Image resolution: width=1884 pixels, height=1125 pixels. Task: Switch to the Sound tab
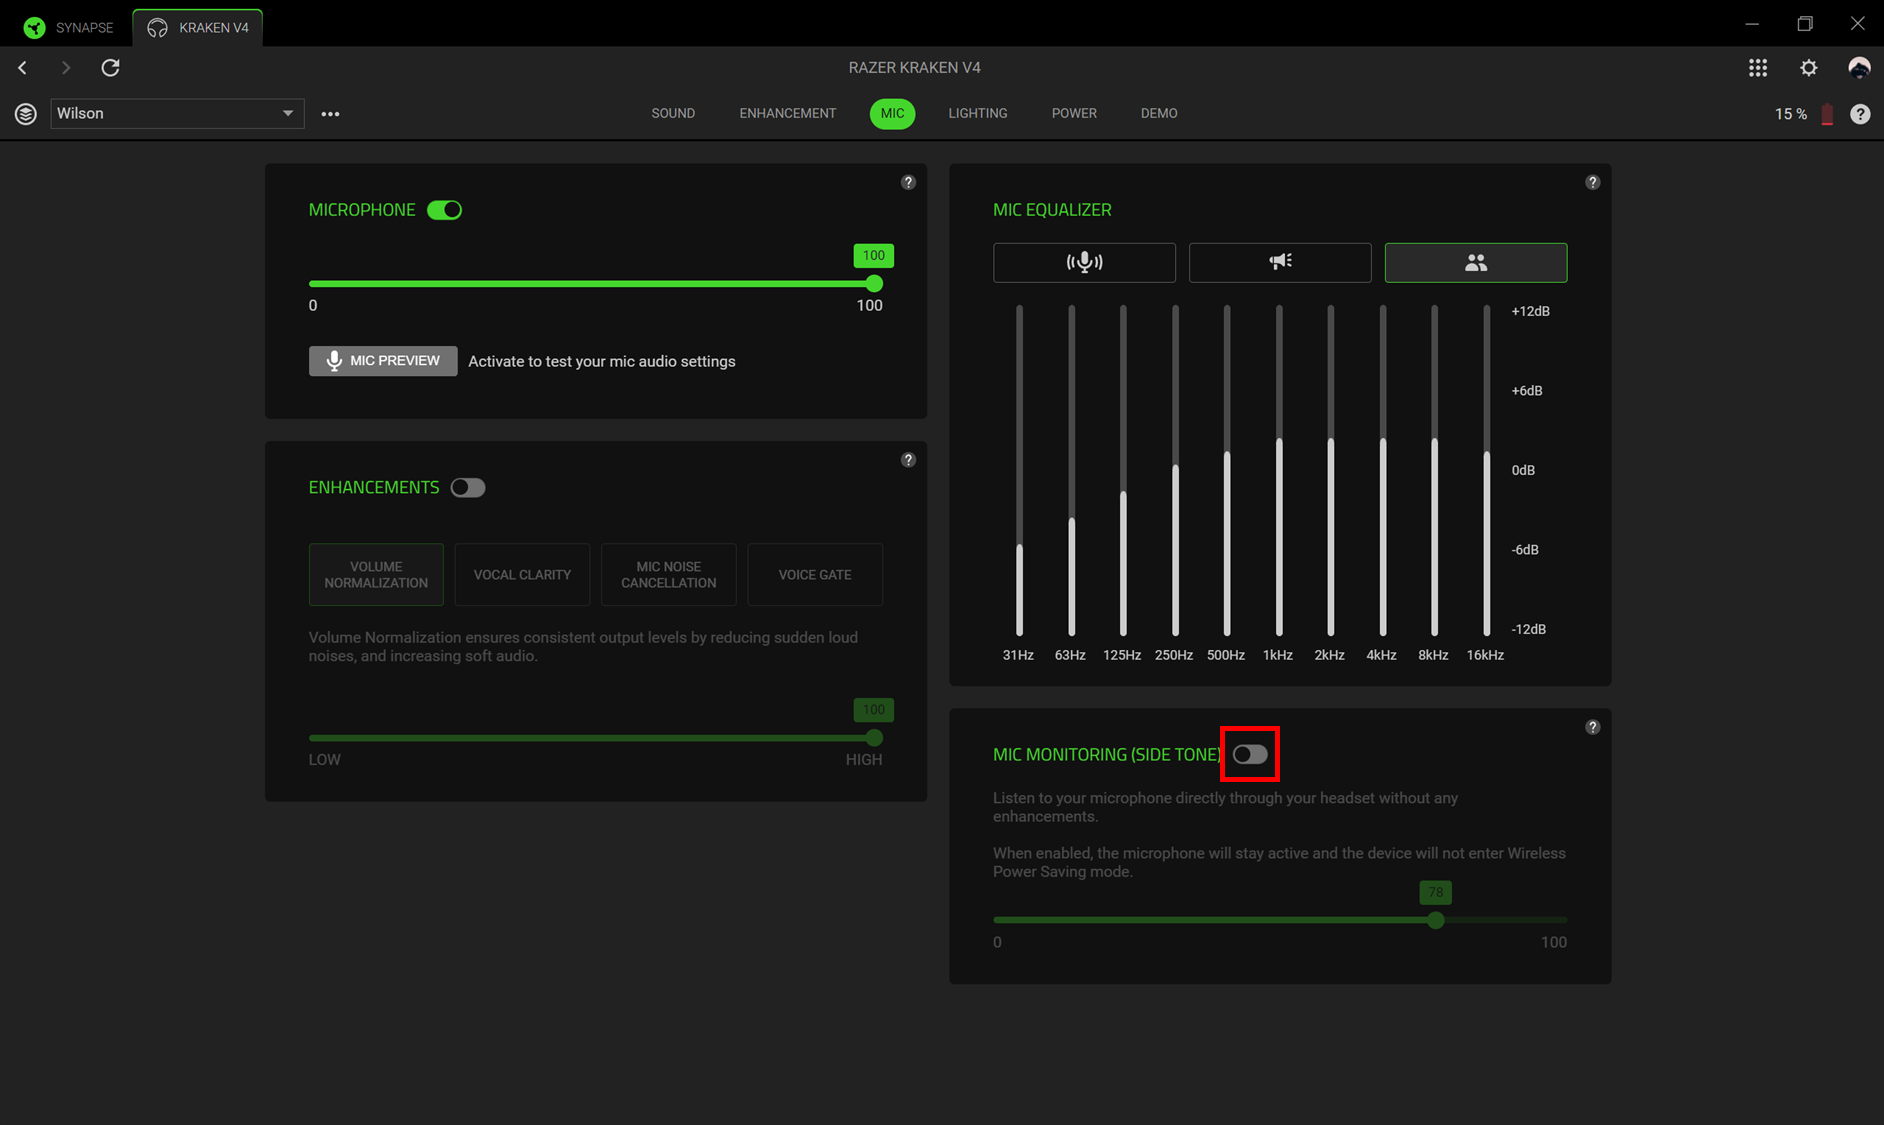click(672, 113)
